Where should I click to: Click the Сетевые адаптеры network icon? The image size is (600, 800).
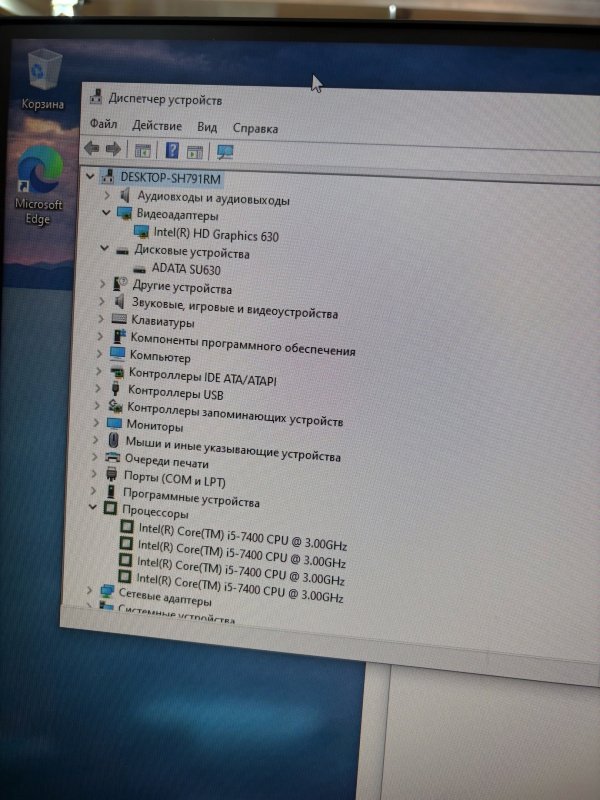pos(107,591)
